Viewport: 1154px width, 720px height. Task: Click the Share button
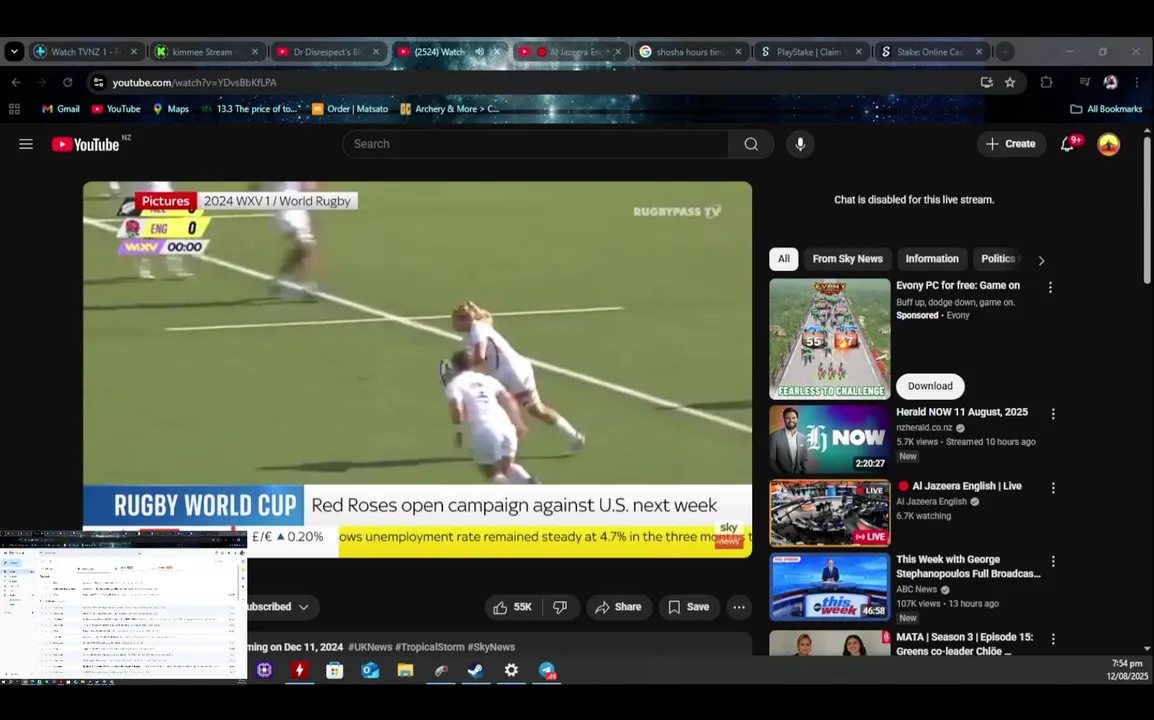click(619, 607)
